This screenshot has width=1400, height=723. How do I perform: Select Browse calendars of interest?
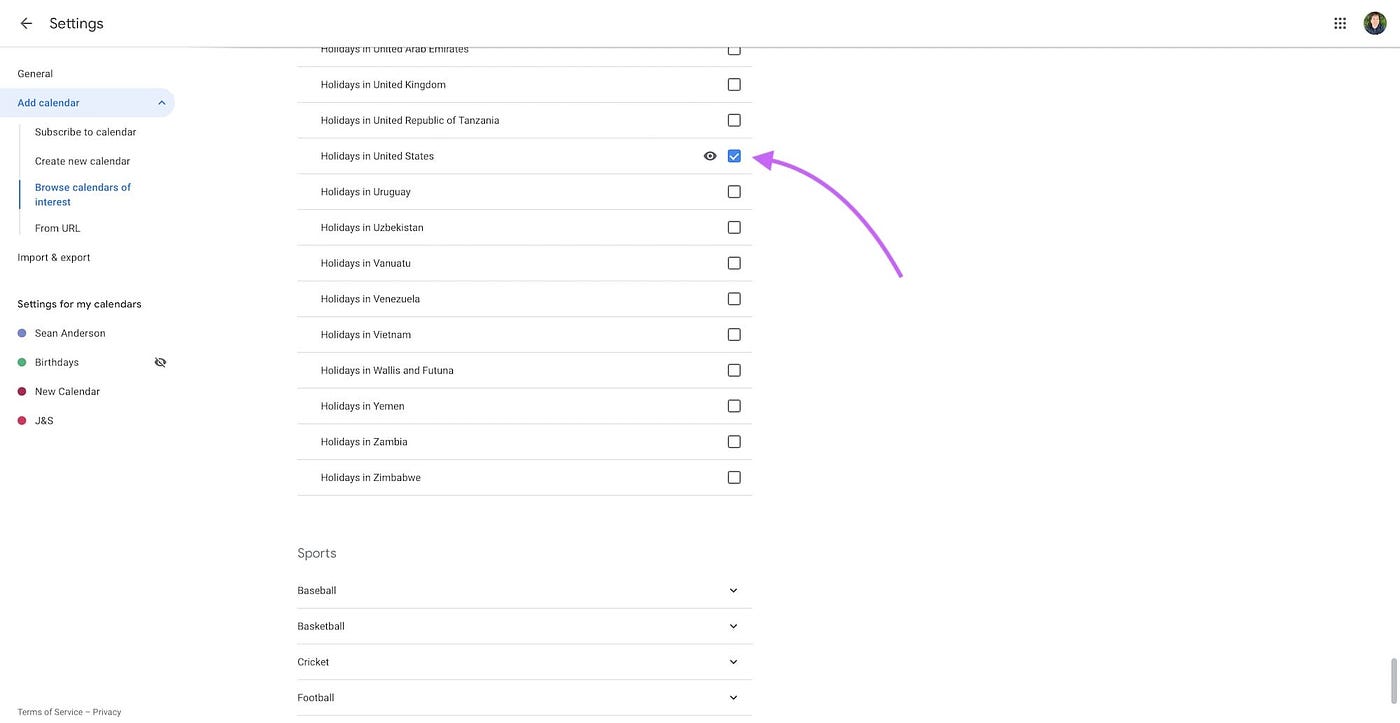(x=83, y=194)
